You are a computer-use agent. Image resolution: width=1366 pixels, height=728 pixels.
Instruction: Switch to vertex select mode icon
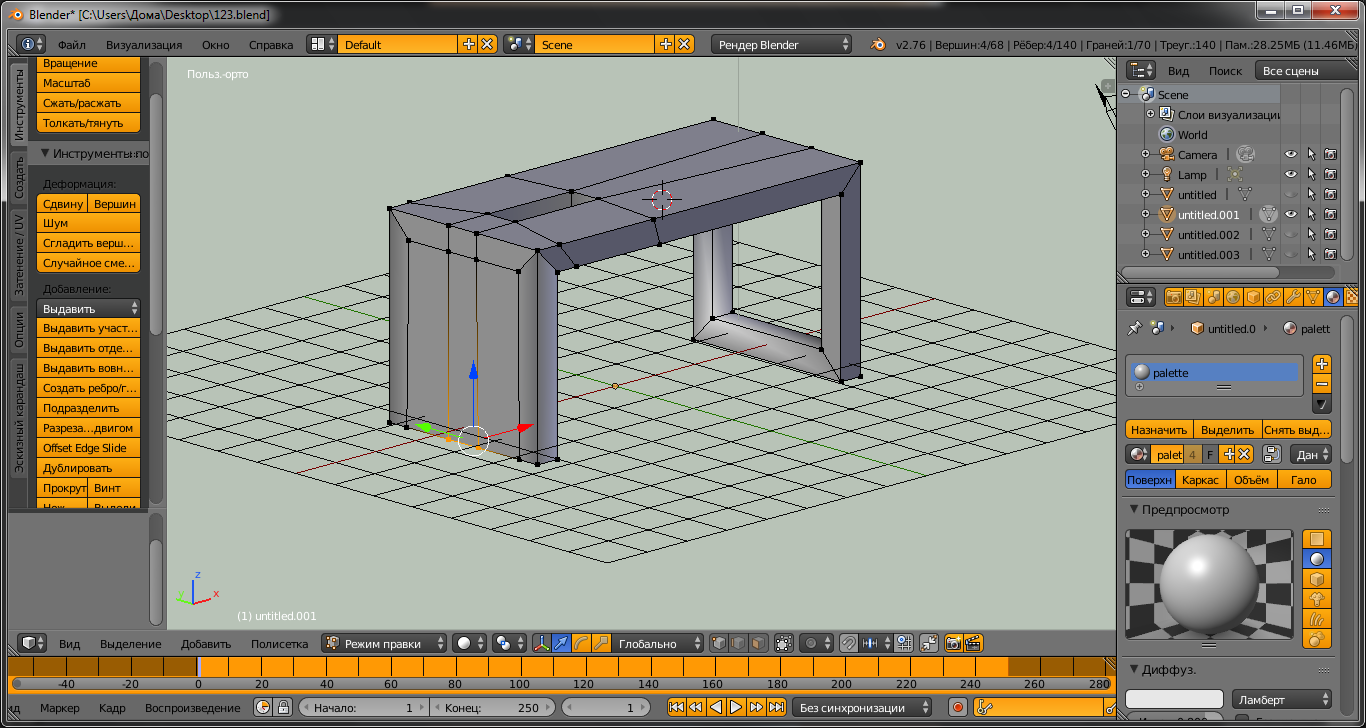[718, 643]
